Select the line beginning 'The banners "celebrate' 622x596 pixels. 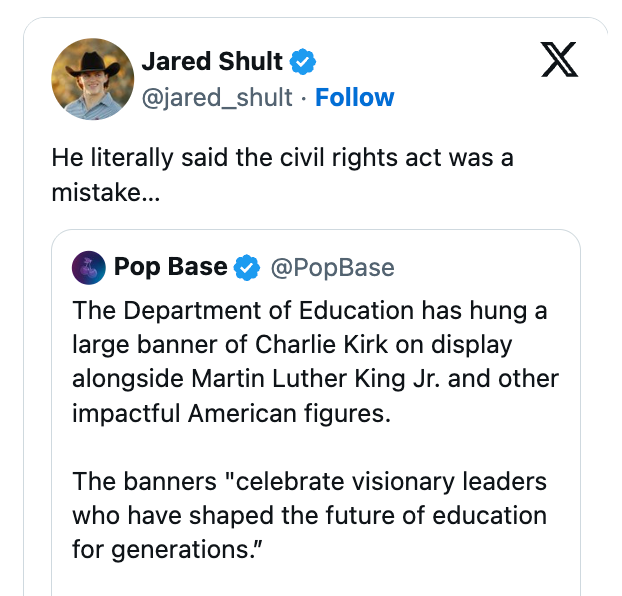(x=309, y=481)
